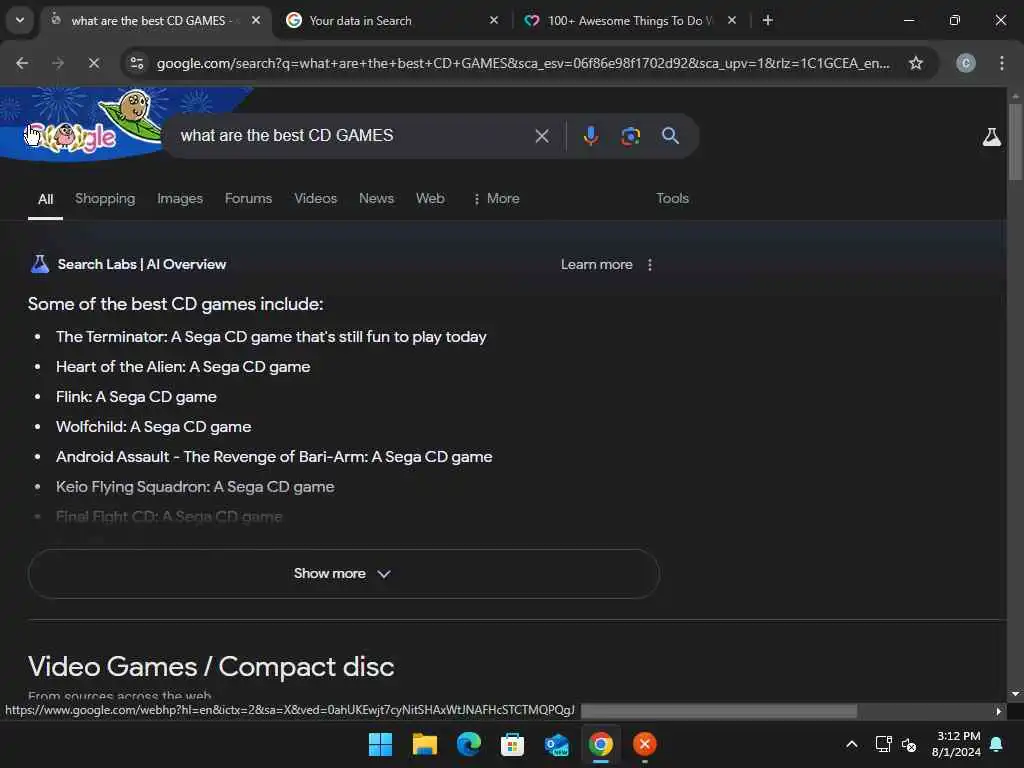The height and width of the screenshot is (768, 1024).
Task: Switch to News results
Action: coord(376,199)
